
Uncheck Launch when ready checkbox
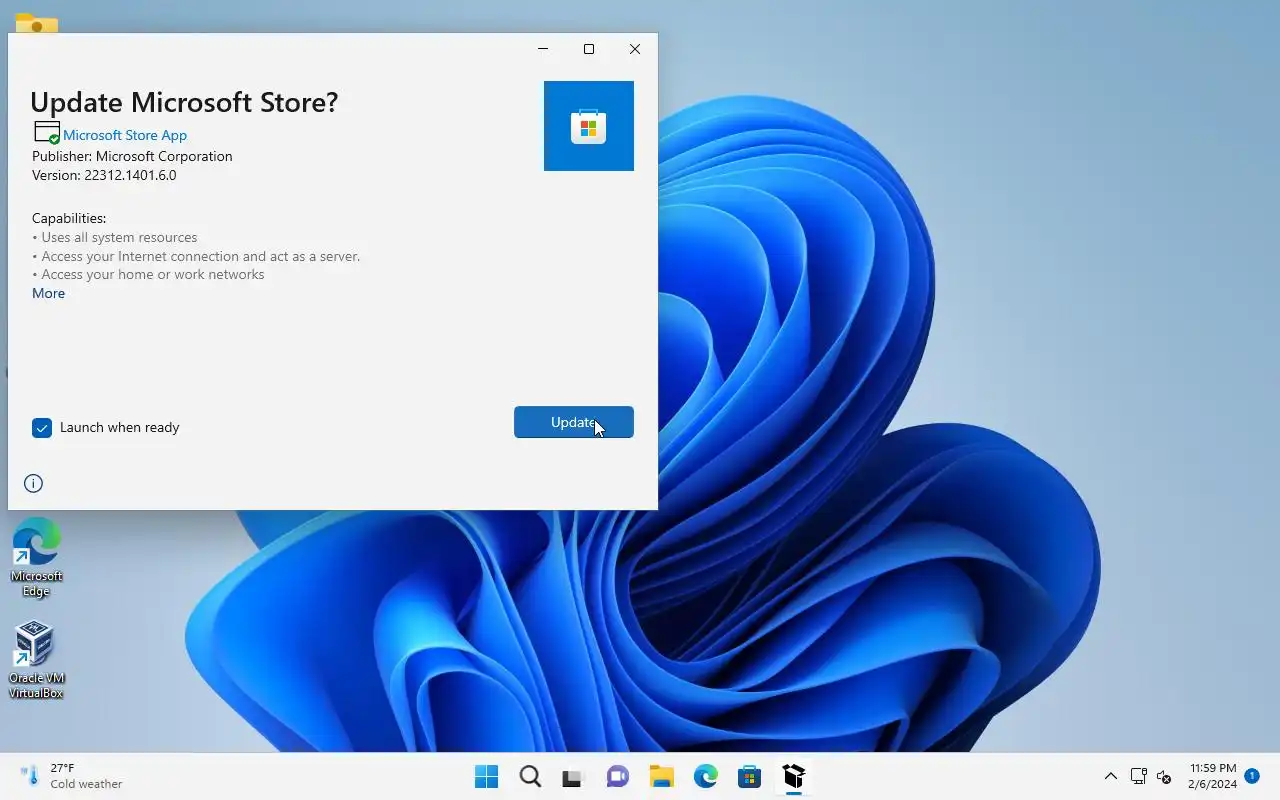42,428
